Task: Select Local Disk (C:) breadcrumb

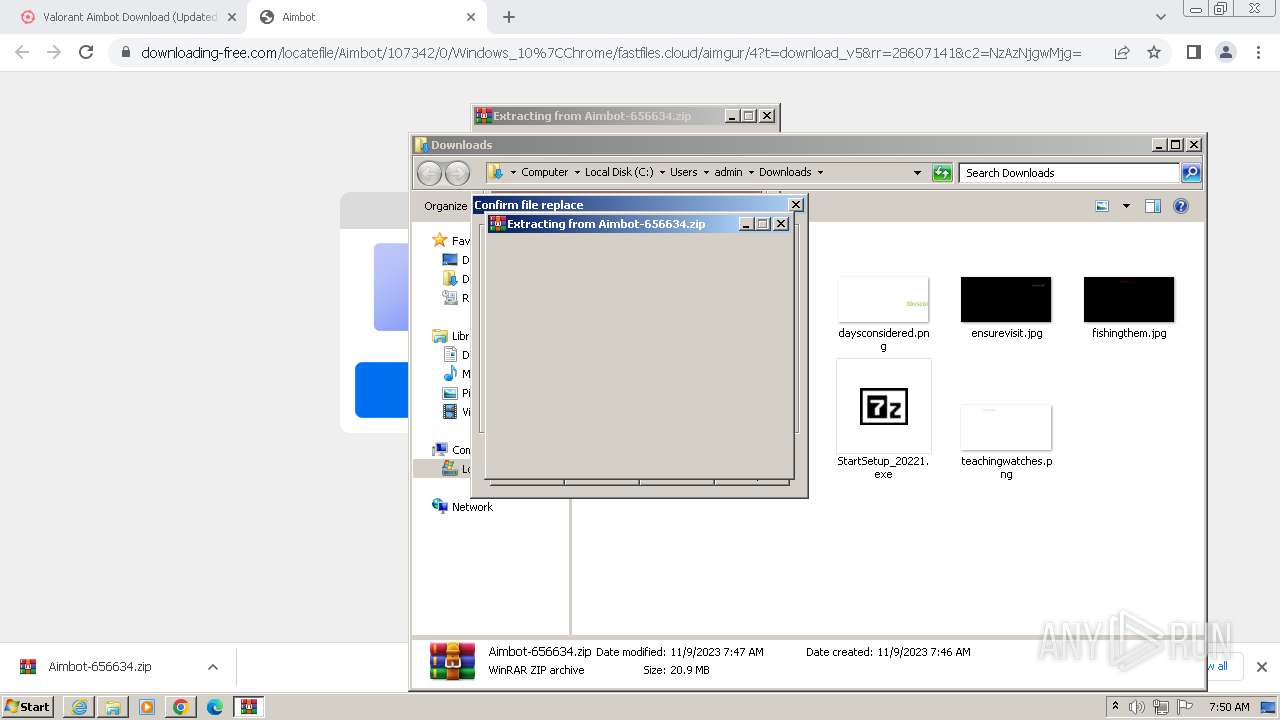Action: point(619,172)
